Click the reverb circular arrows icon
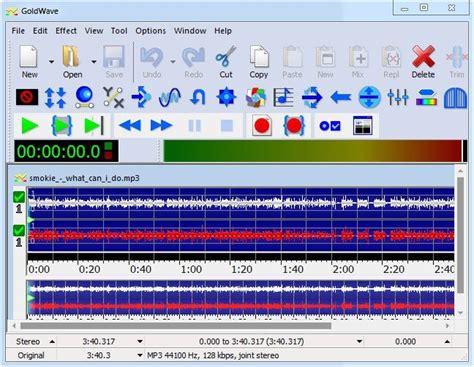This screenshot has width=474, height=367. [312, 97]
